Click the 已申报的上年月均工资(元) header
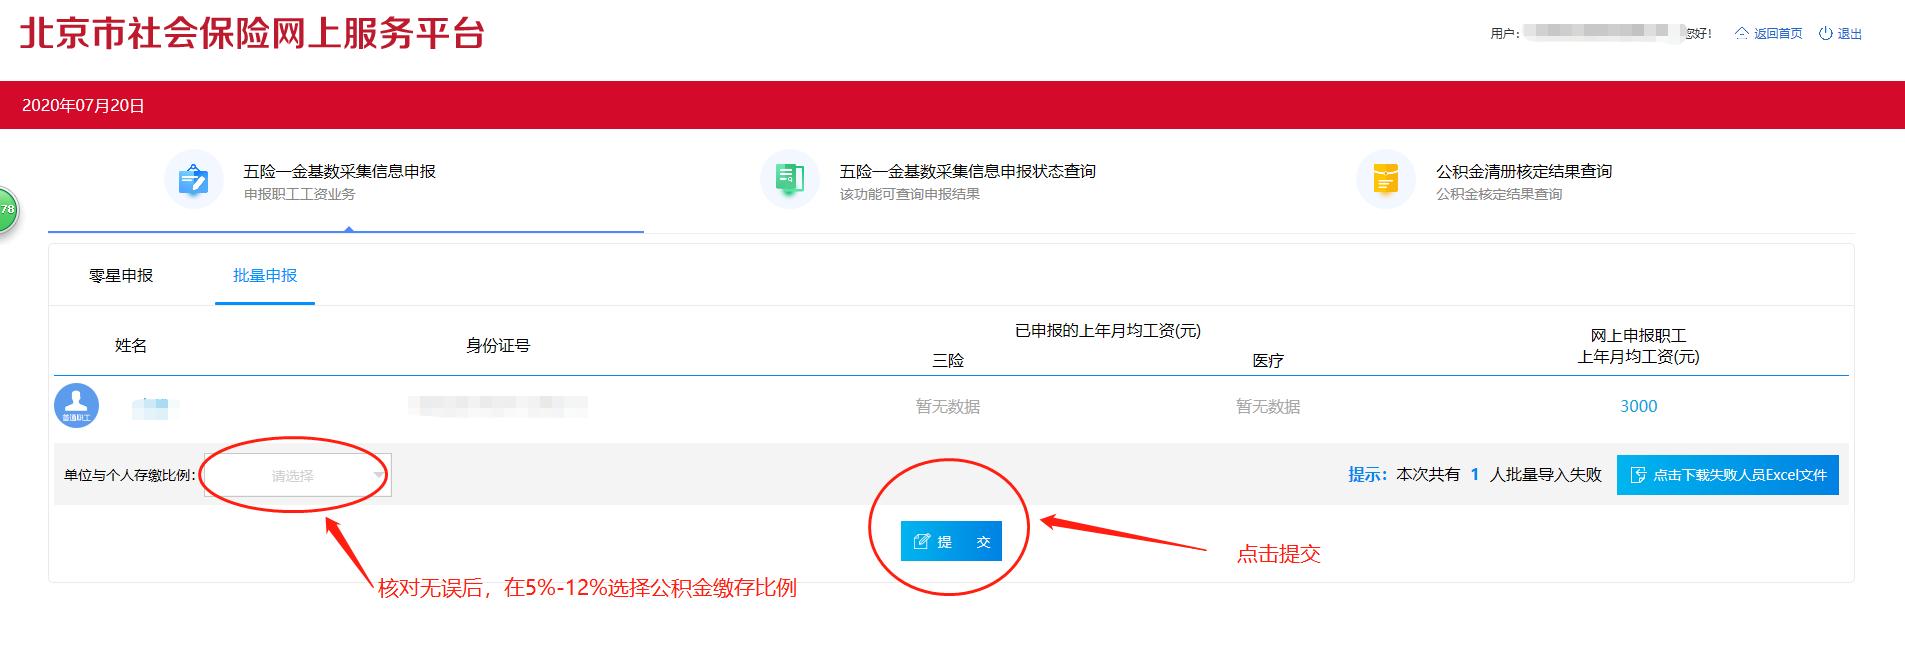1905x656 pixels. point(1108,330)
